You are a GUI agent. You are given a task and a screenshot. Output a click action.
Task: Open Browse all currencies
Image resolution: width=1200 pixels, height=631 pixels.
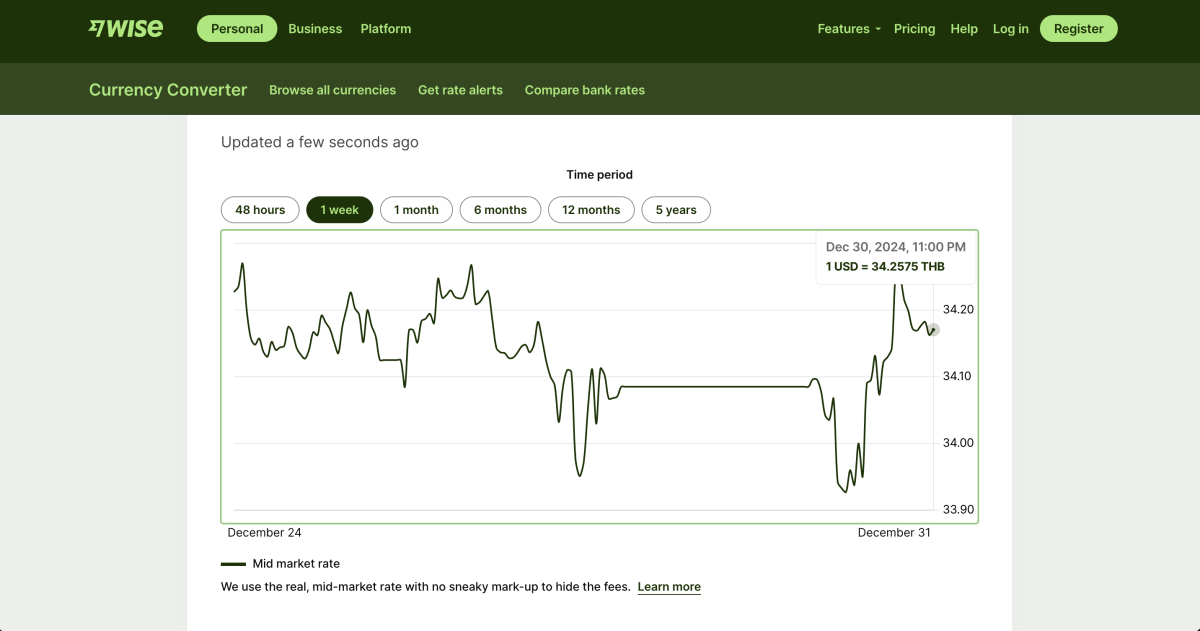click(332, 90)
